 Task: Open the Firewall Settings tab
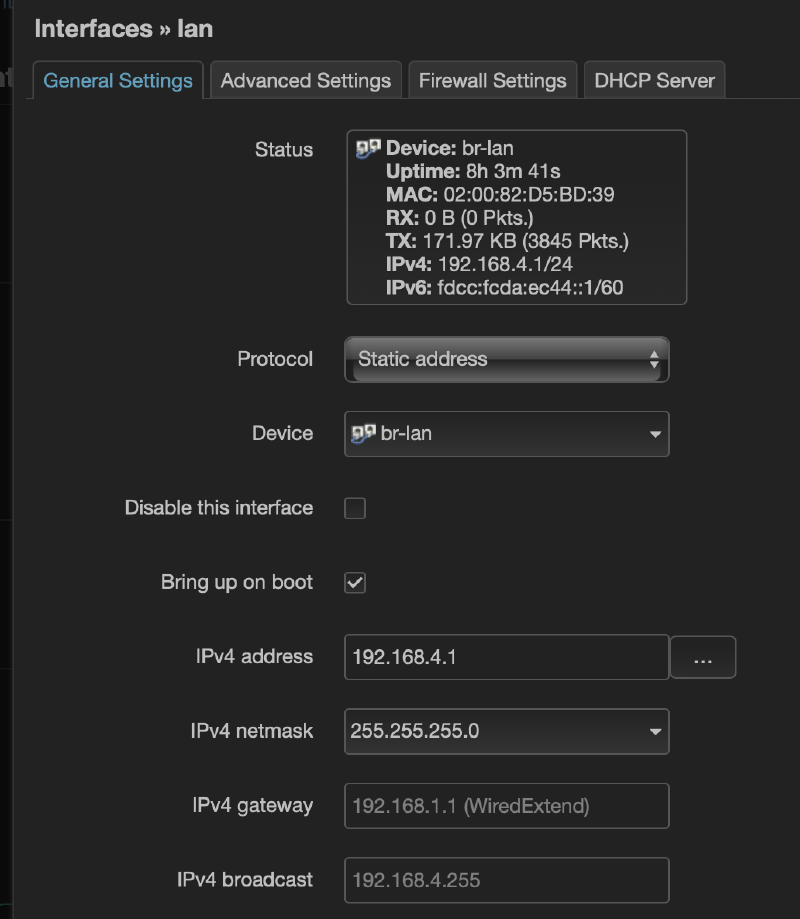tap(492, 80)
